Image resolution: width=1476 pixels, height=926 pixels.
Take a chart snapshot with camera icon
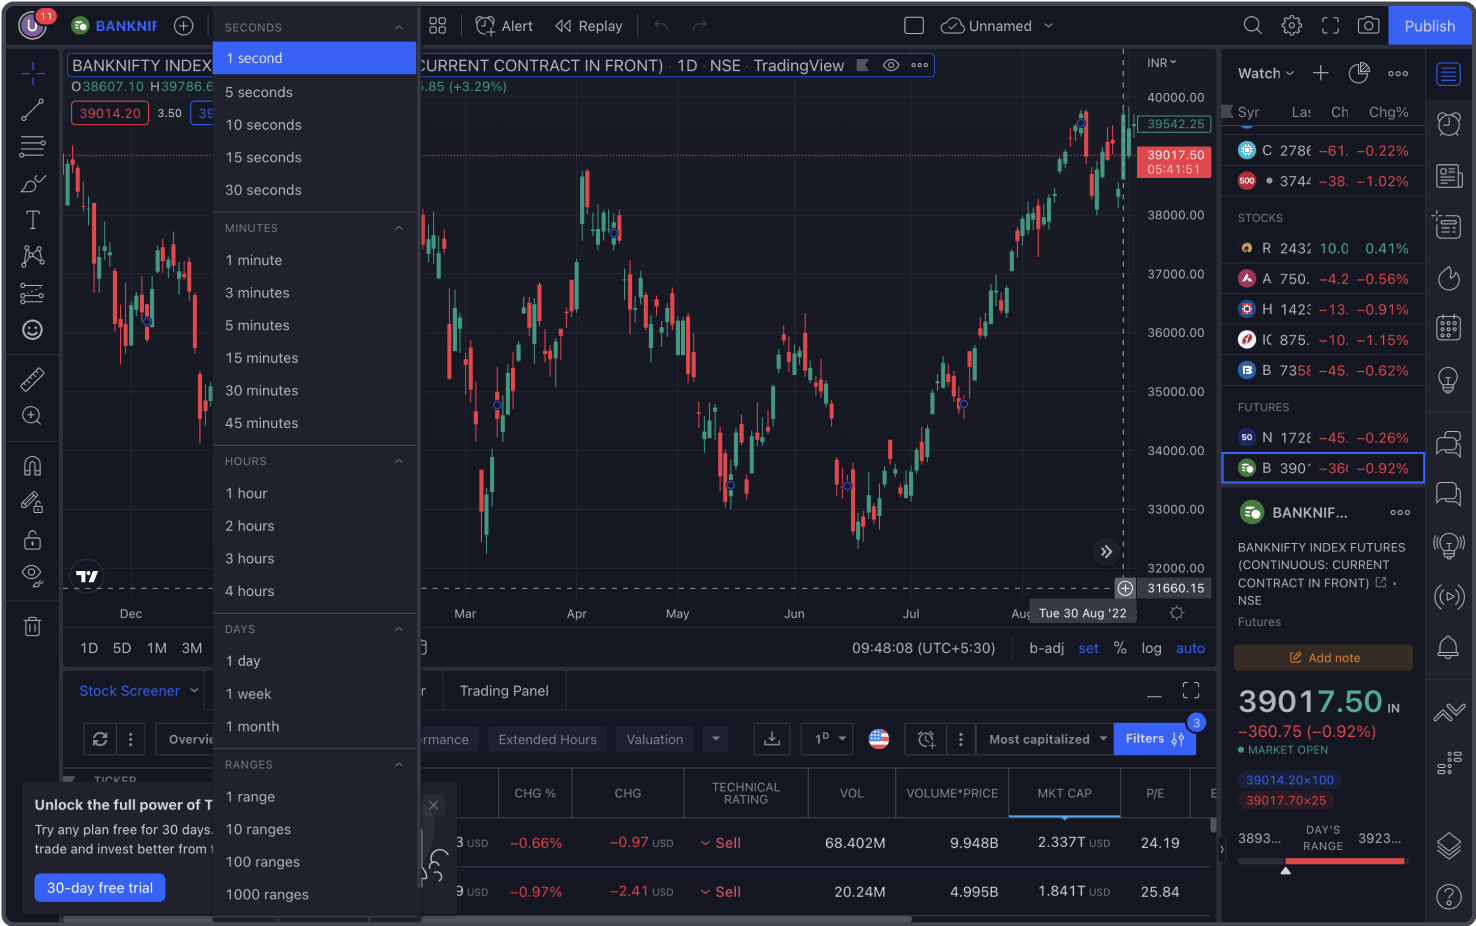(x=1369, y=26)
